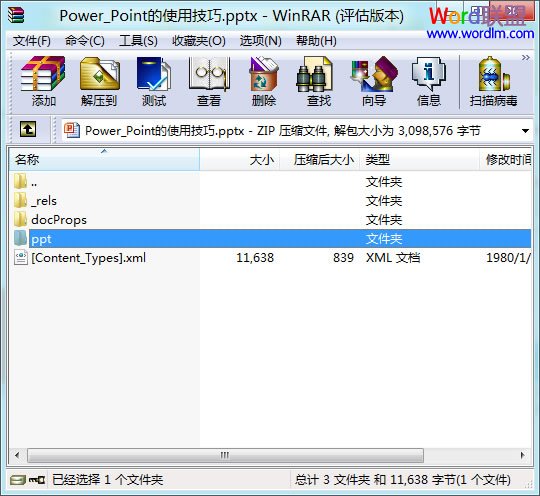
Task: Click the parent folder '..' icon
Action: (x=21, y=181)
